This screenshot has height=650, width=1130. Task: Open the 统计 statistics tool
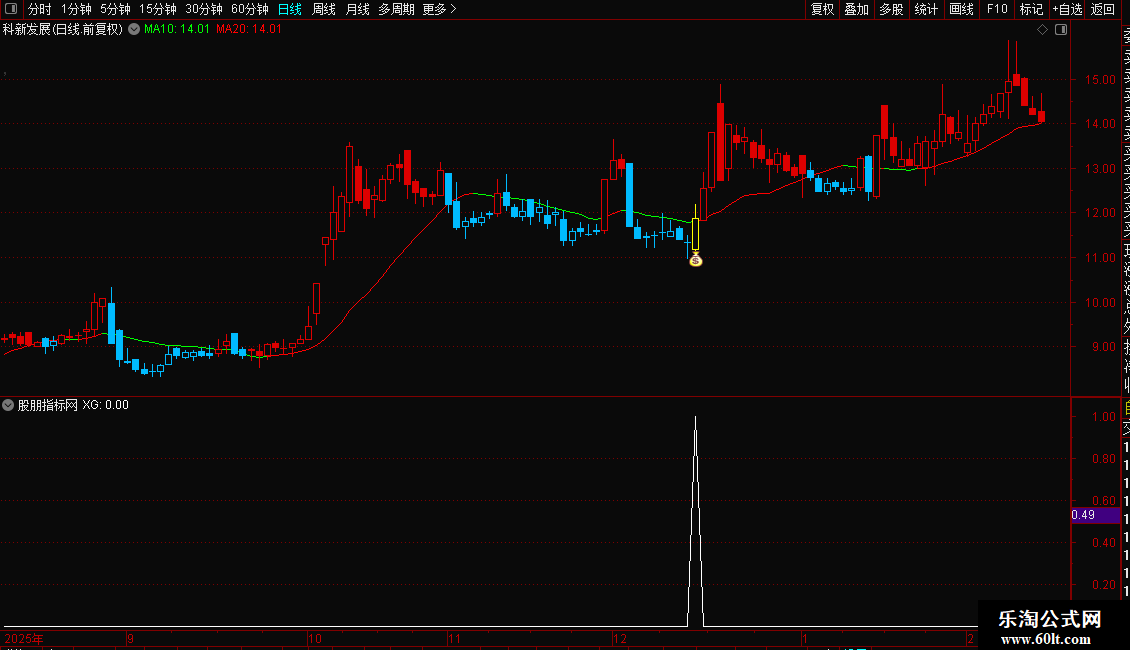point(926,9)
